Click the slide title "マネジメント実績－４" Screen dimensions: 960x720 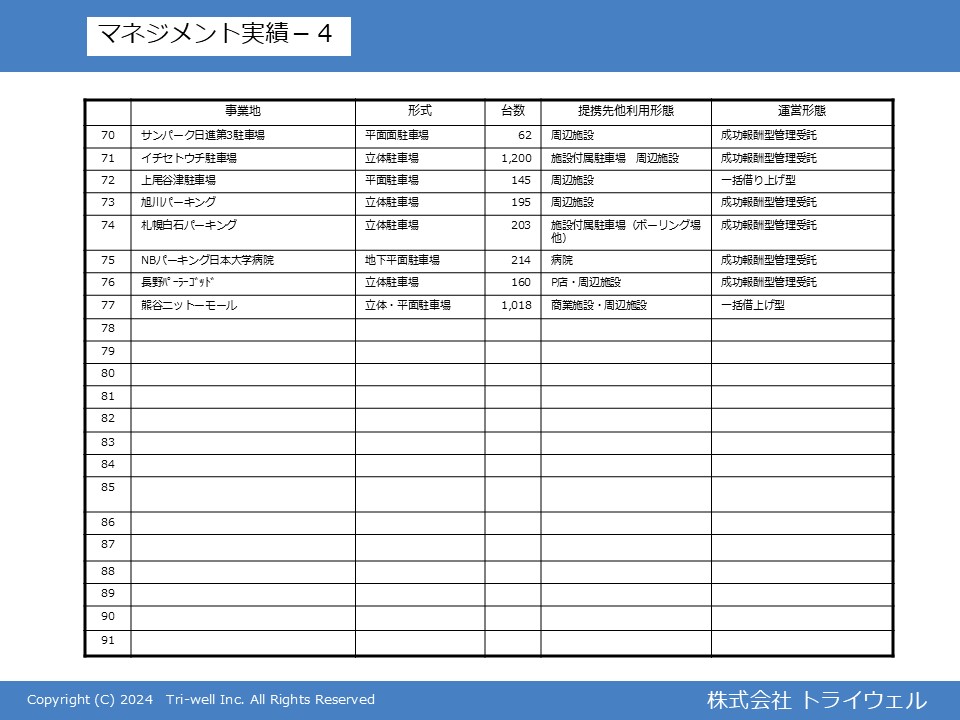click(216, 34)
